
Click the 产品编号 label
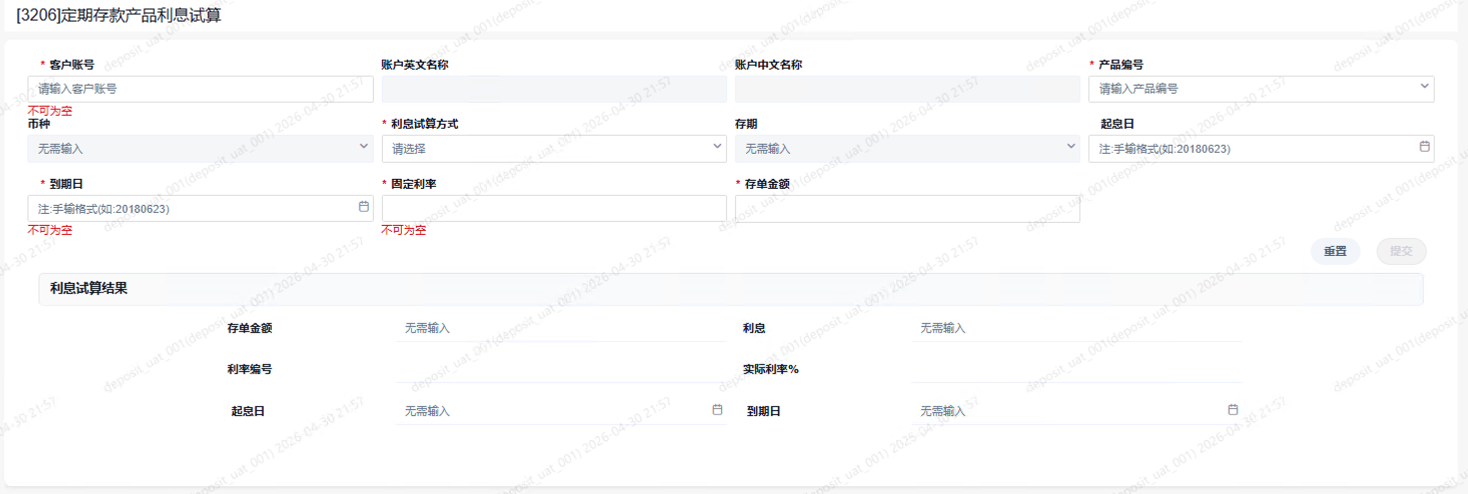pos(1121,65)
